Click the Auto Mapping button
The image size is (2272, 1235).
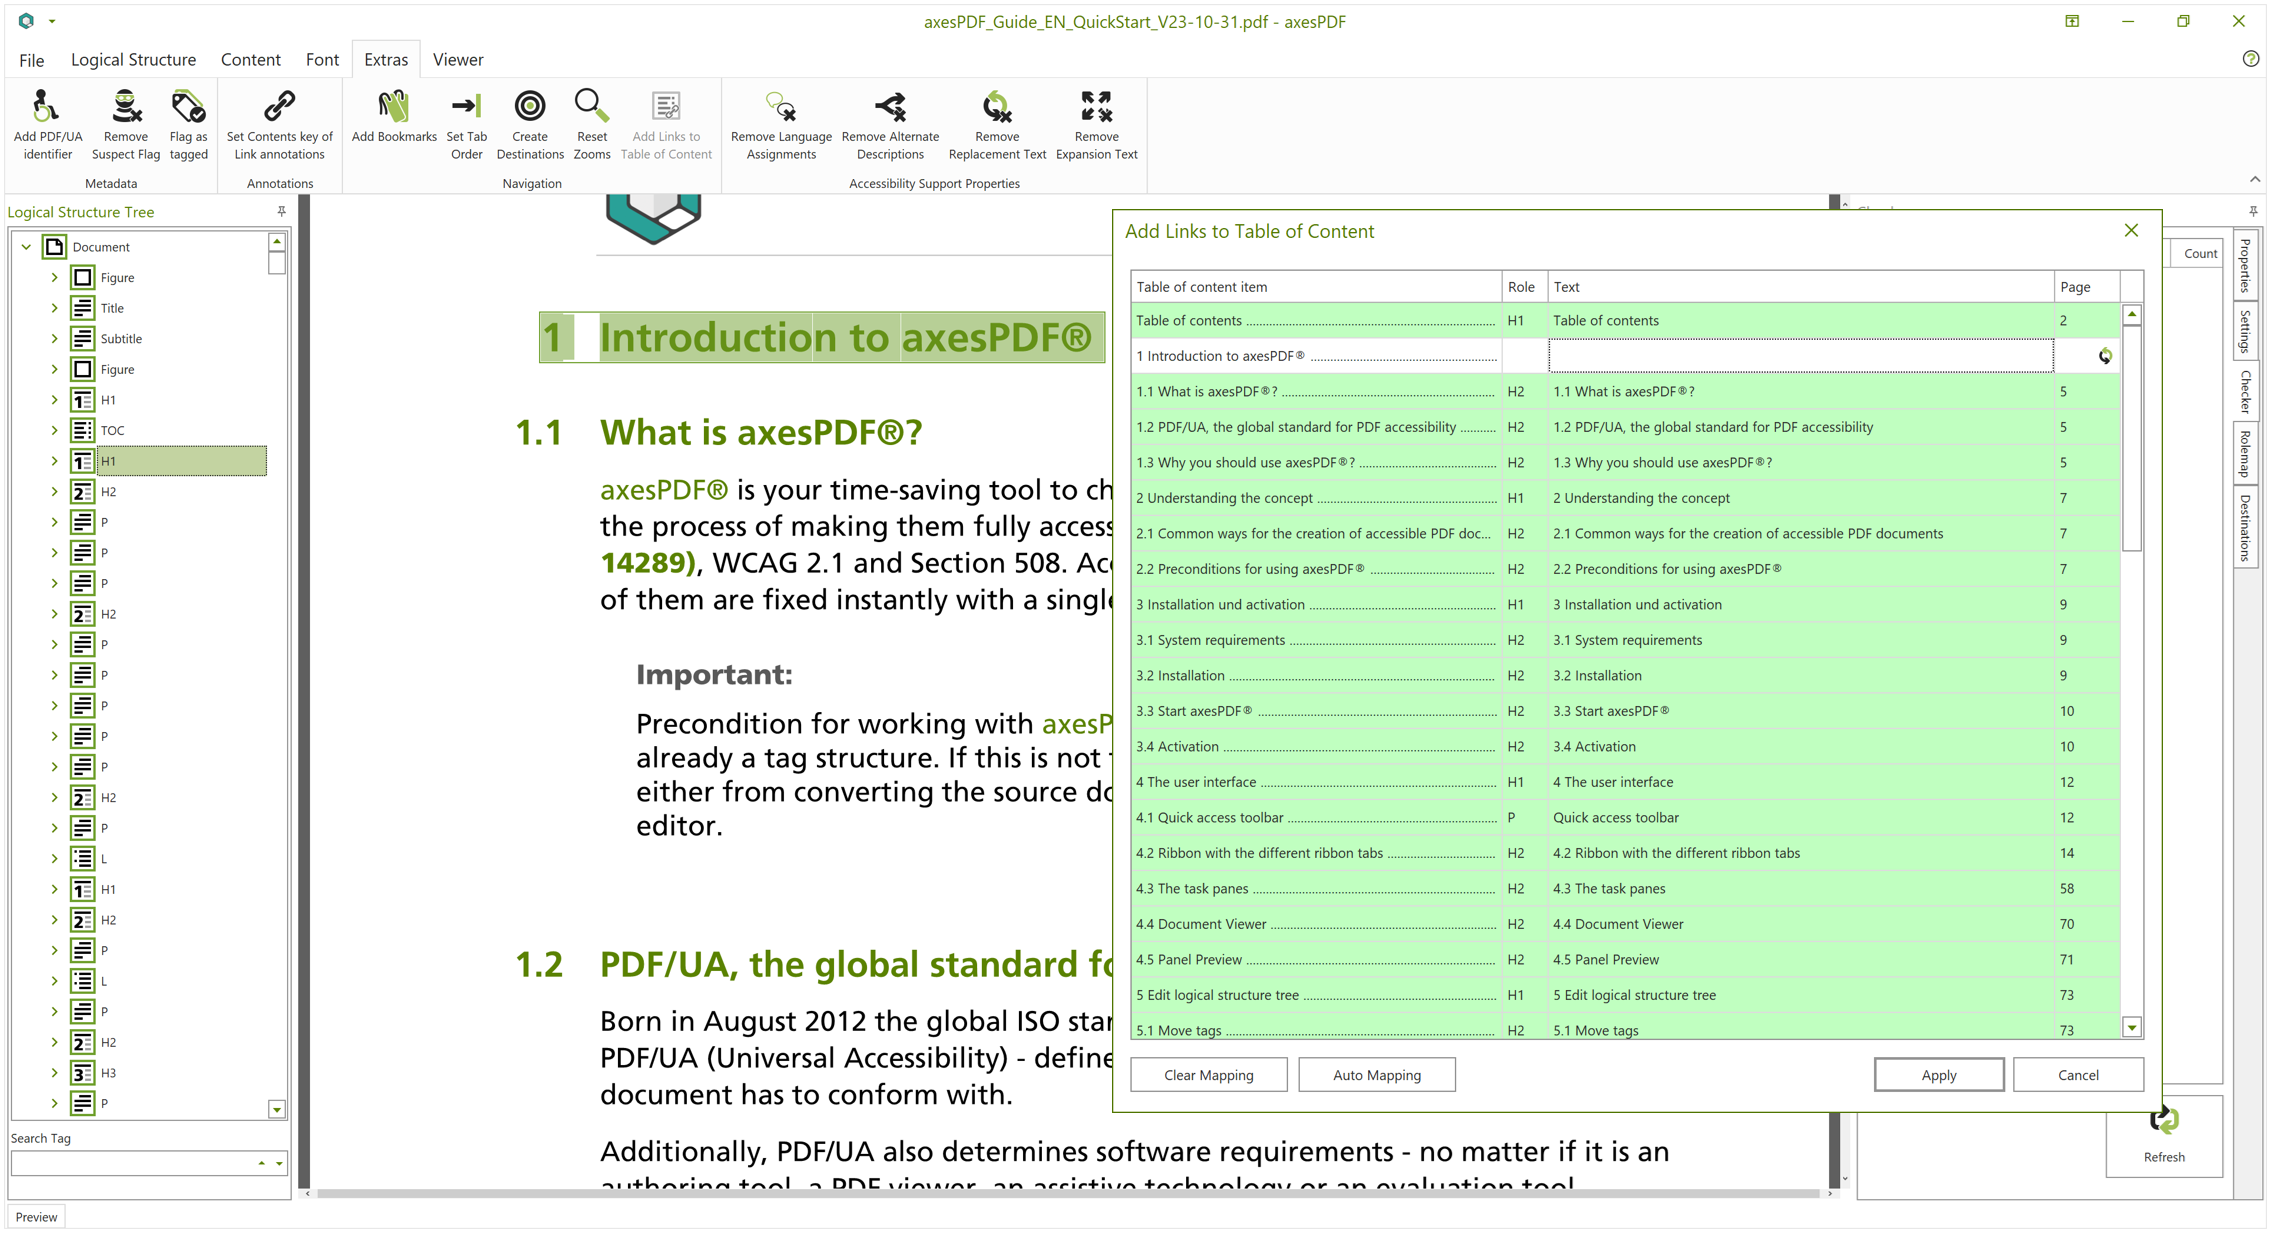tap(1376, 1075)
